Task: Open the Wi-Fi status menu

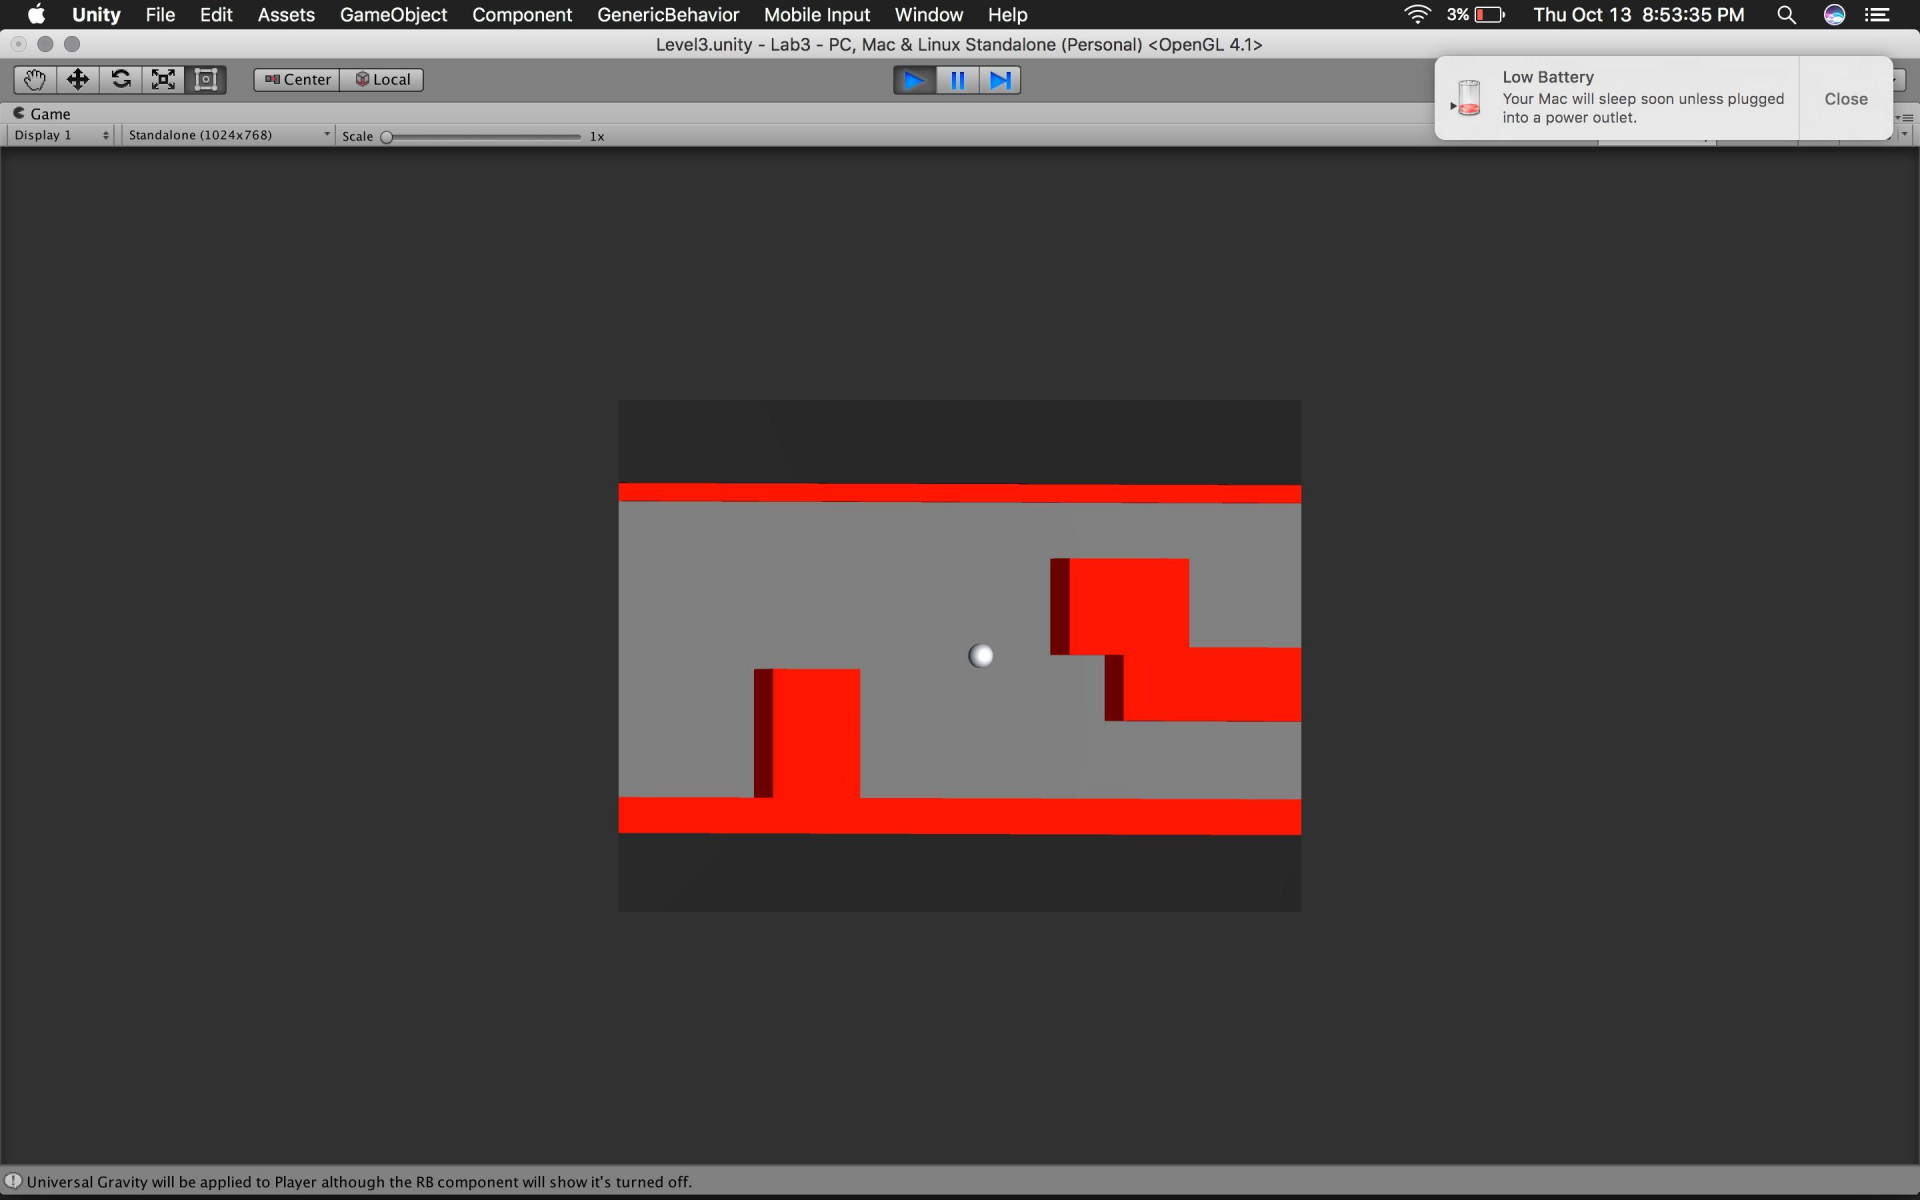Action: [x=1417, y=15]
